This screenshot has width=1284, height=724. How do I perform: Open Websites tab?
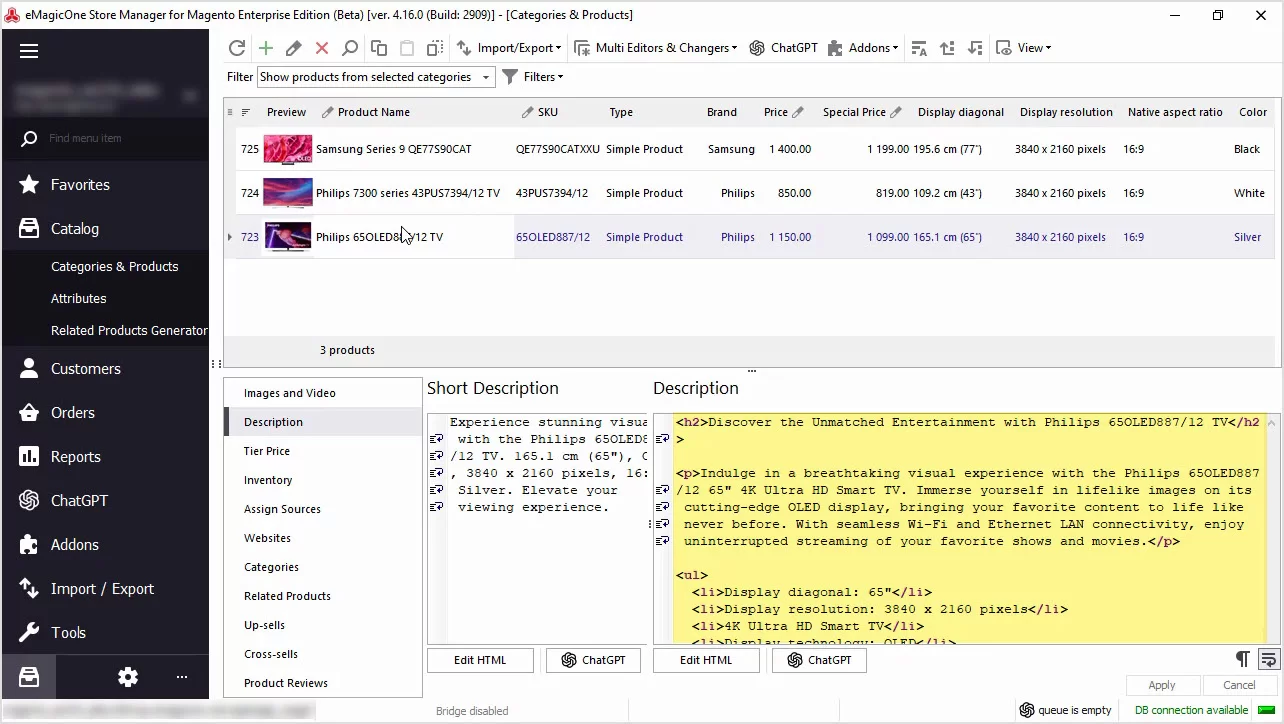pyautogui.click(x=323, y=538)
